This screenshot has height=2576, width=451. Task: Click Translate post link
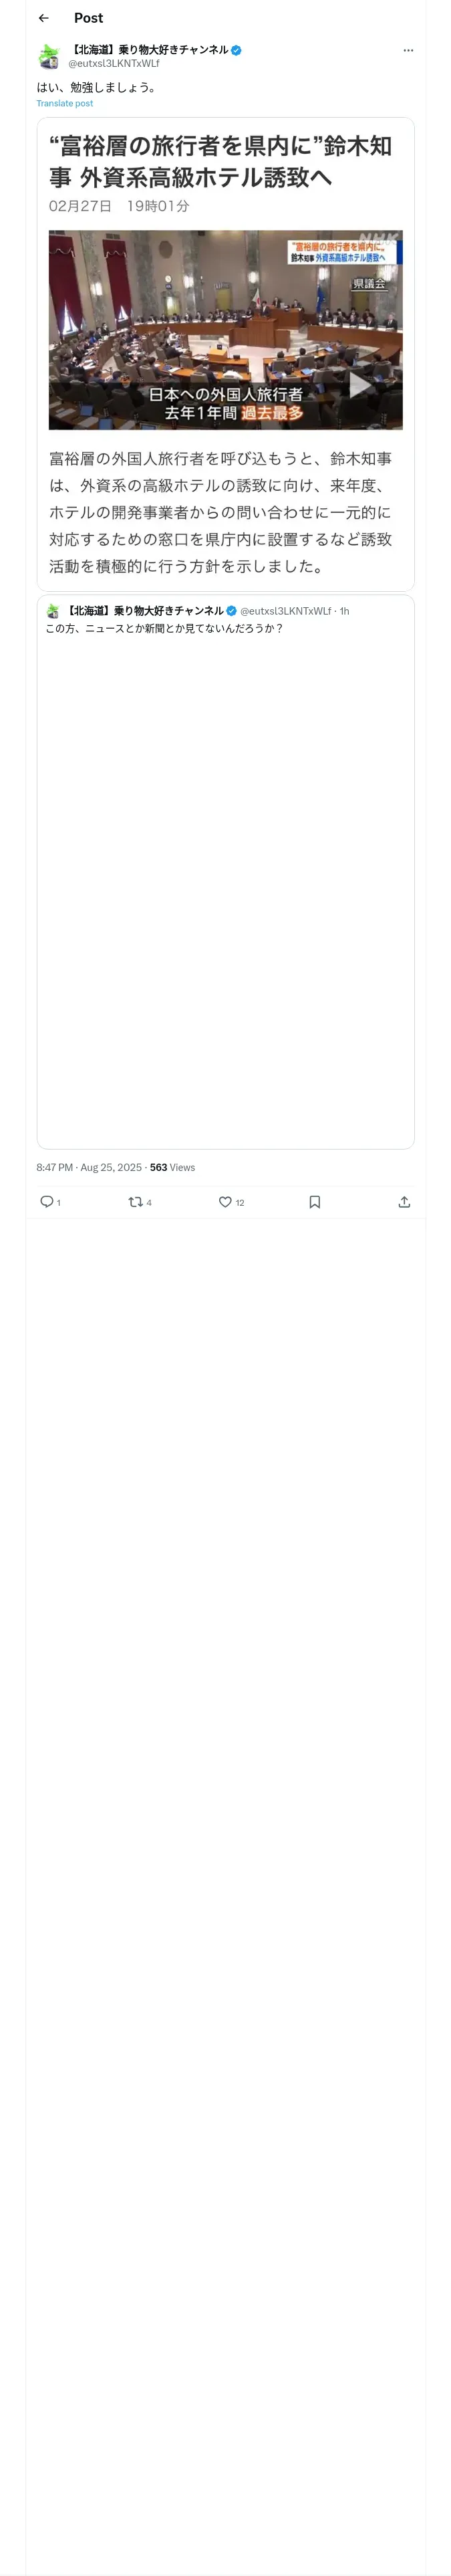[x=65, y=103]
